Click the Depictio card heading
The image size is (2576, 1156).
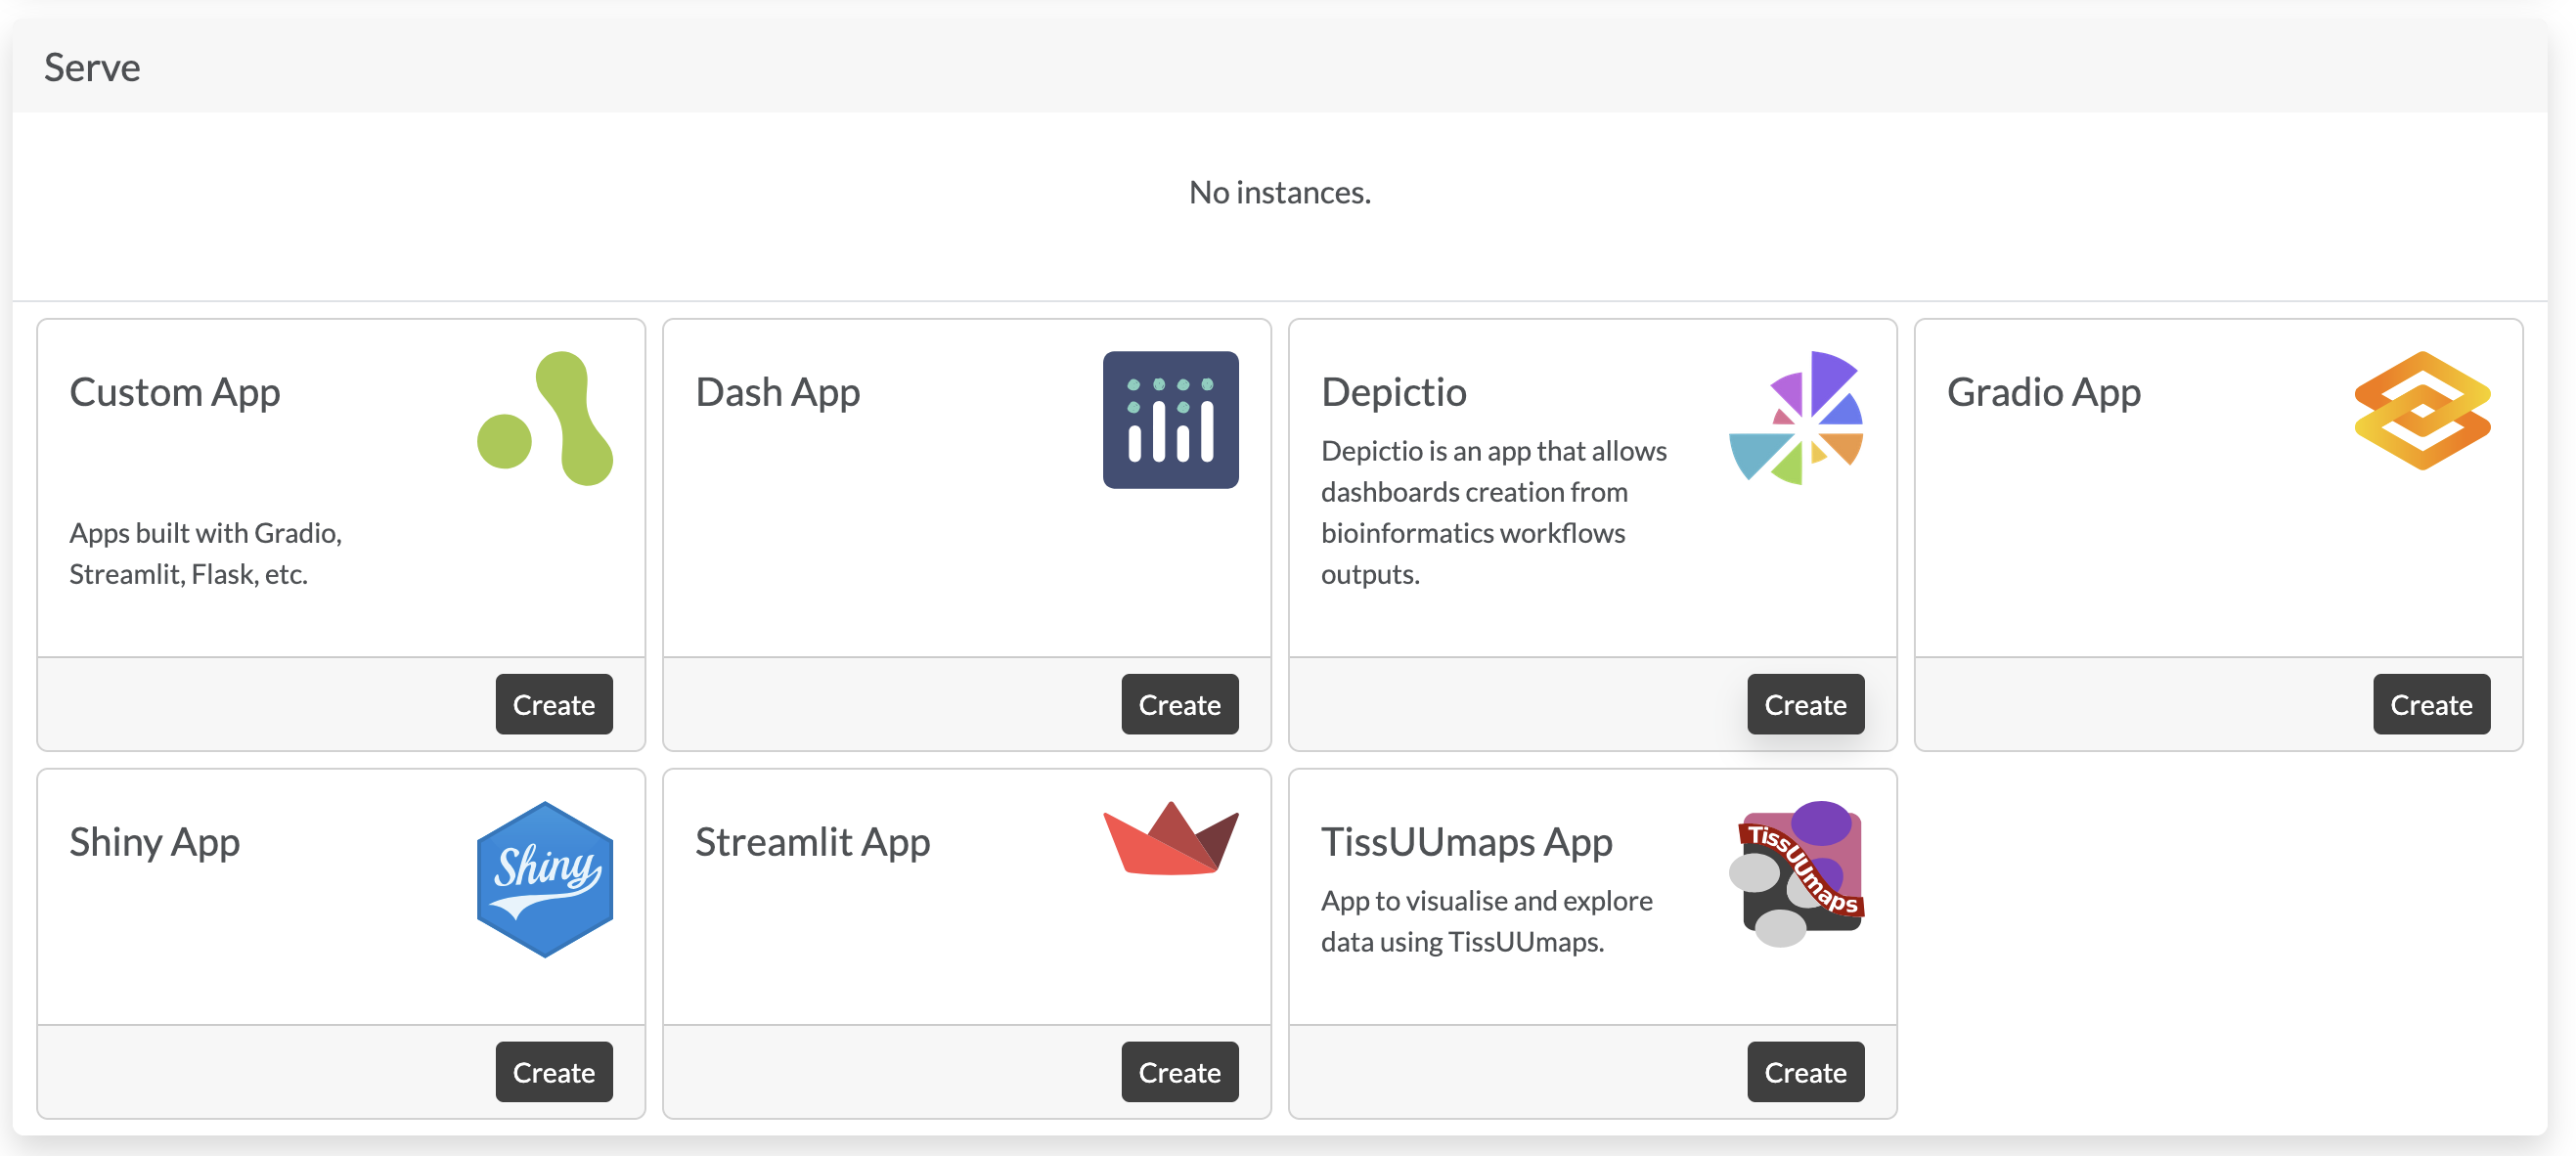pyautogui.click(x=1393, y=392)
